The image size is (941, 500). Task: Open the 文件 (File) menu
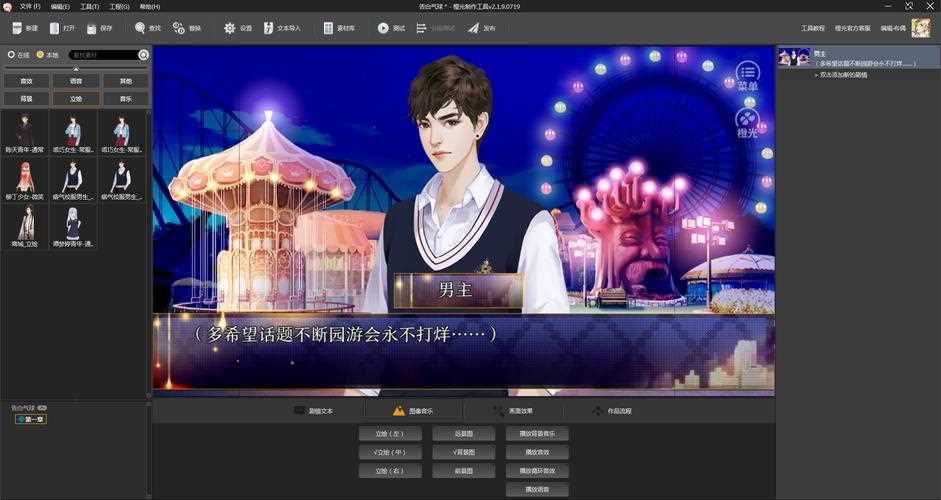pyautogui.click(x=30, y=6)
